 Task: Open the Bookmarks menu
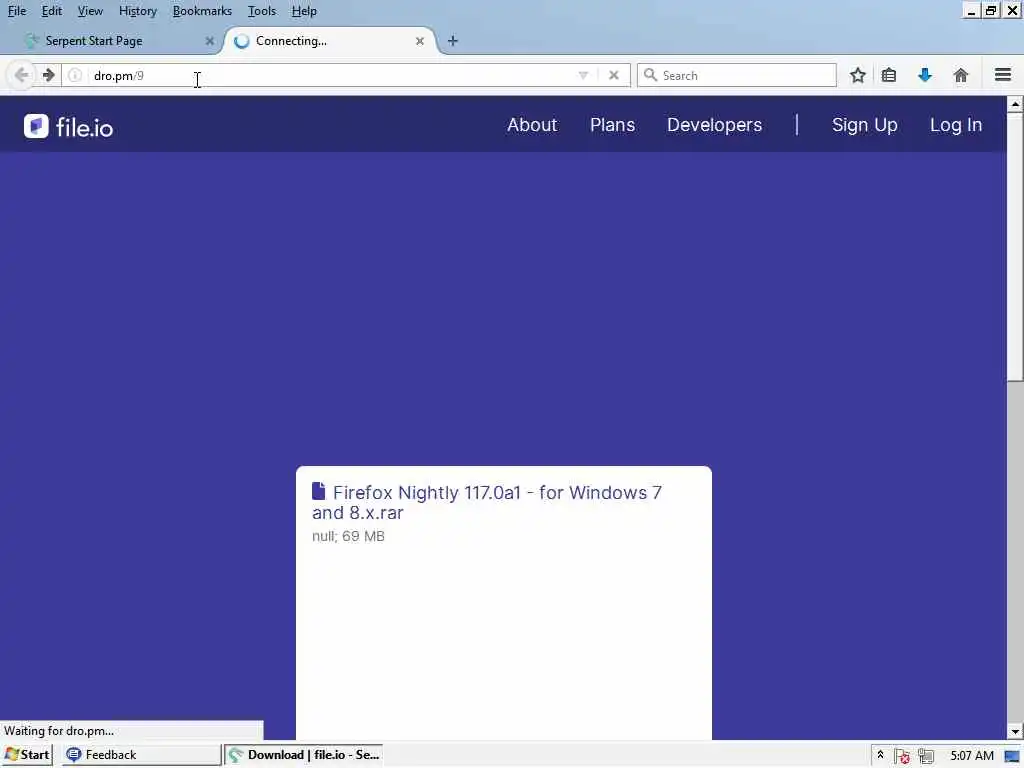[x=202, y=11]
